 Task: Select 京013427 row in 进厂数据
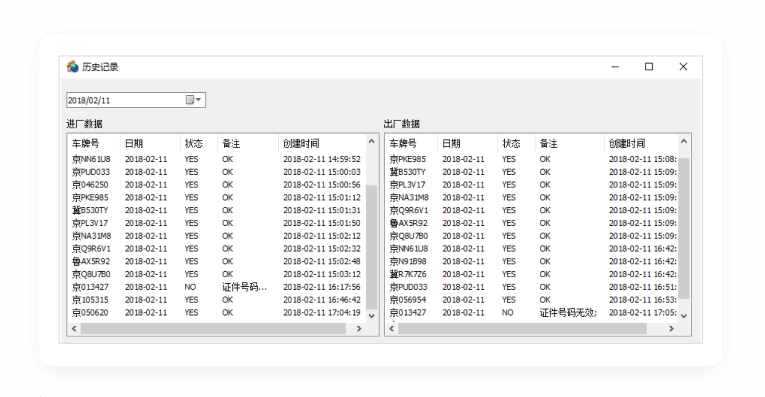[217, 287]
